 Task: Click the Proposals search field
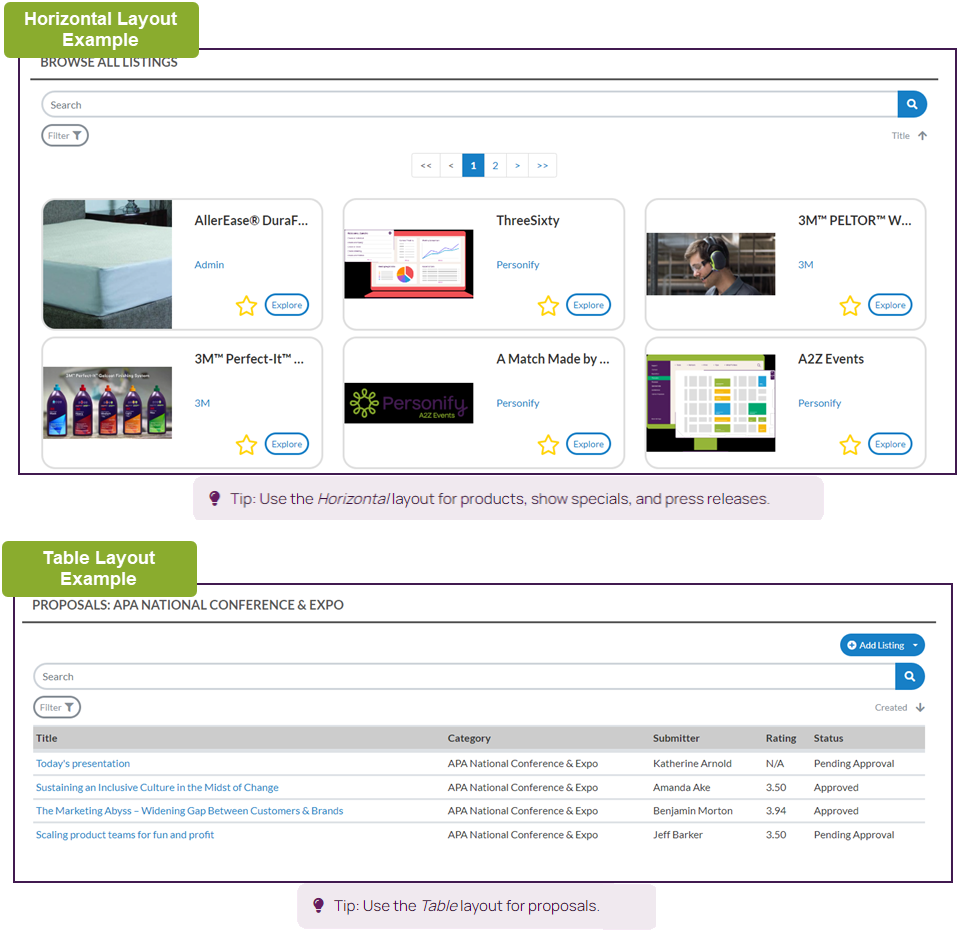coord(464,676)
